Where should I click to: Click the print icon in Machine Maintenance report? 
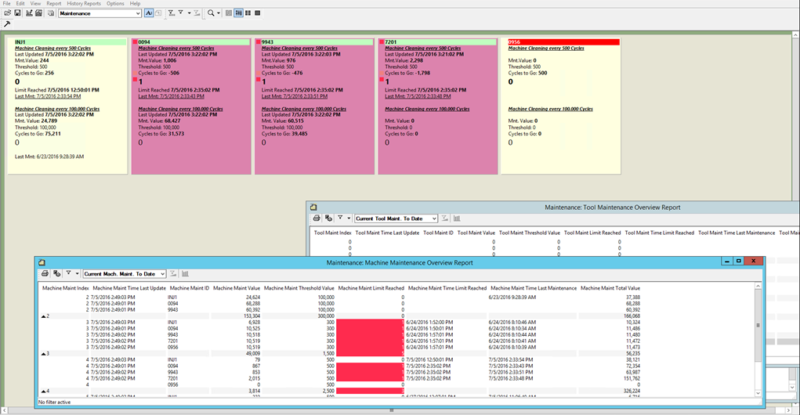pos(45,274)
